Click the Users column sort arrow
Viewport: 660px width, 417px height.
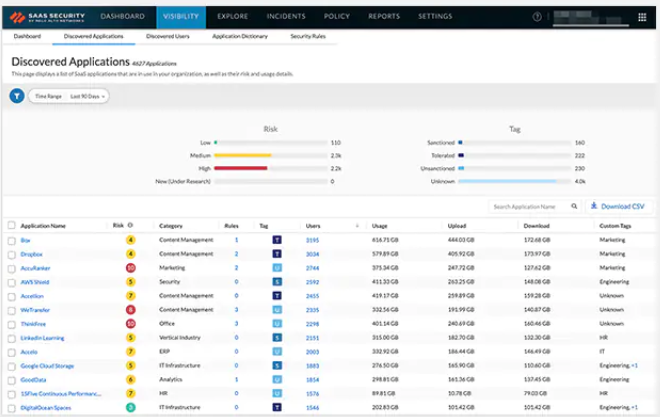coord(357,226)
